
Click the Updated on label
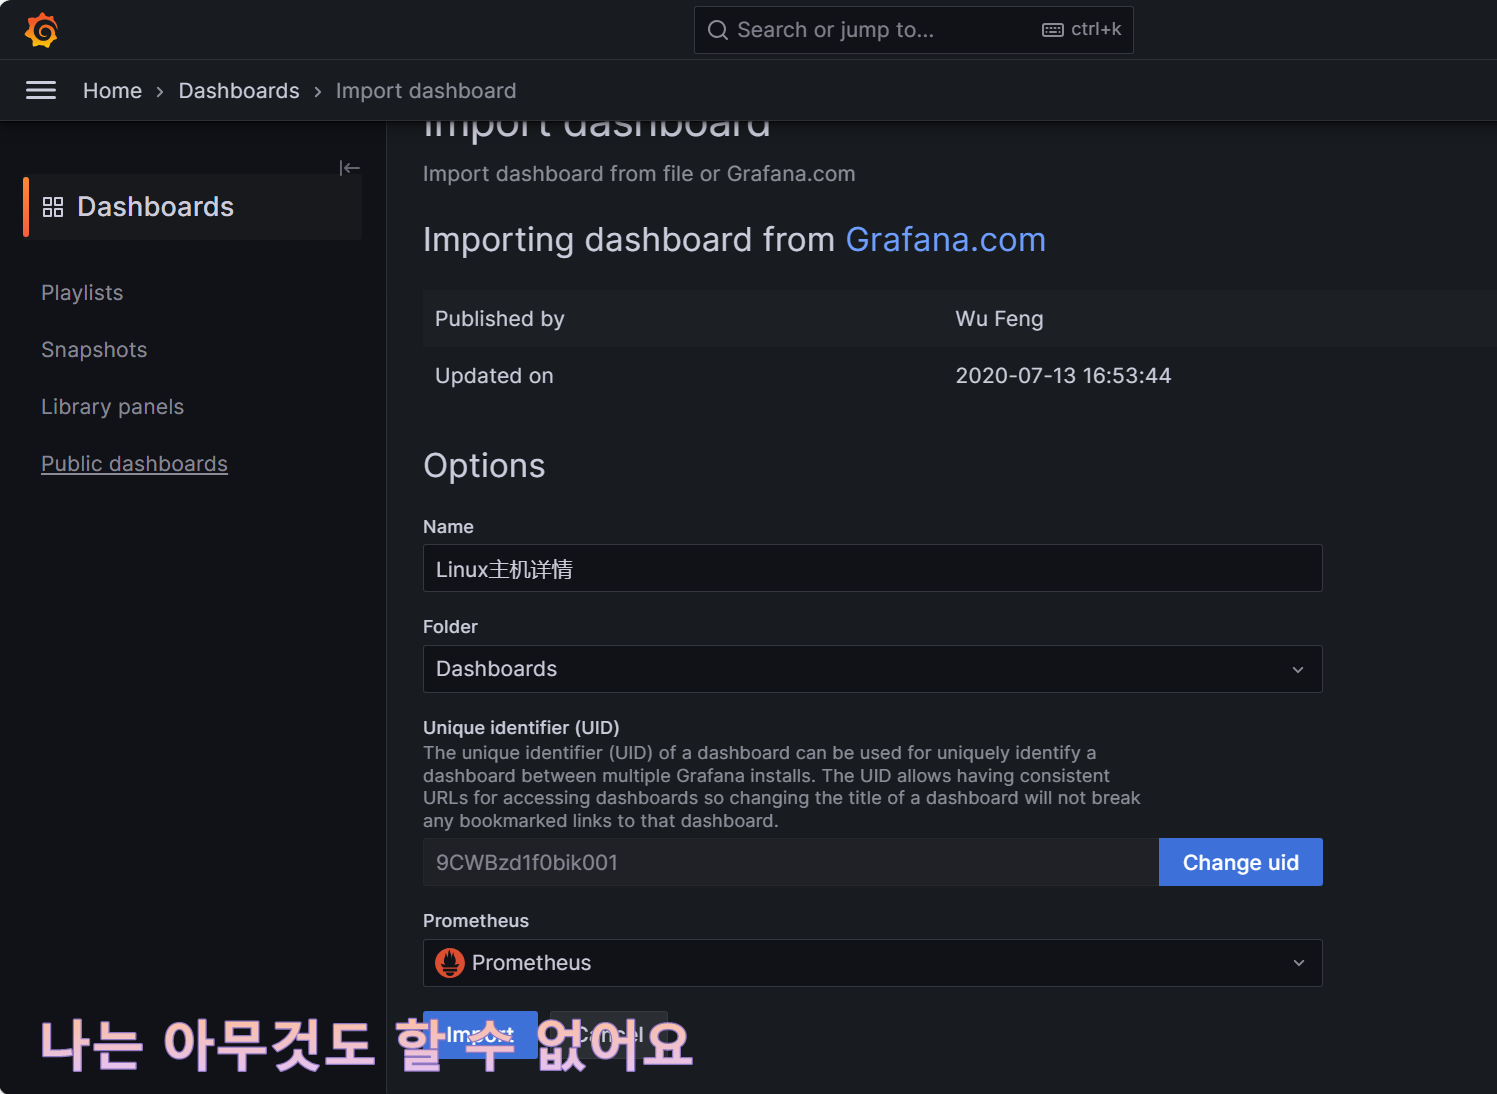coord(494,376)
